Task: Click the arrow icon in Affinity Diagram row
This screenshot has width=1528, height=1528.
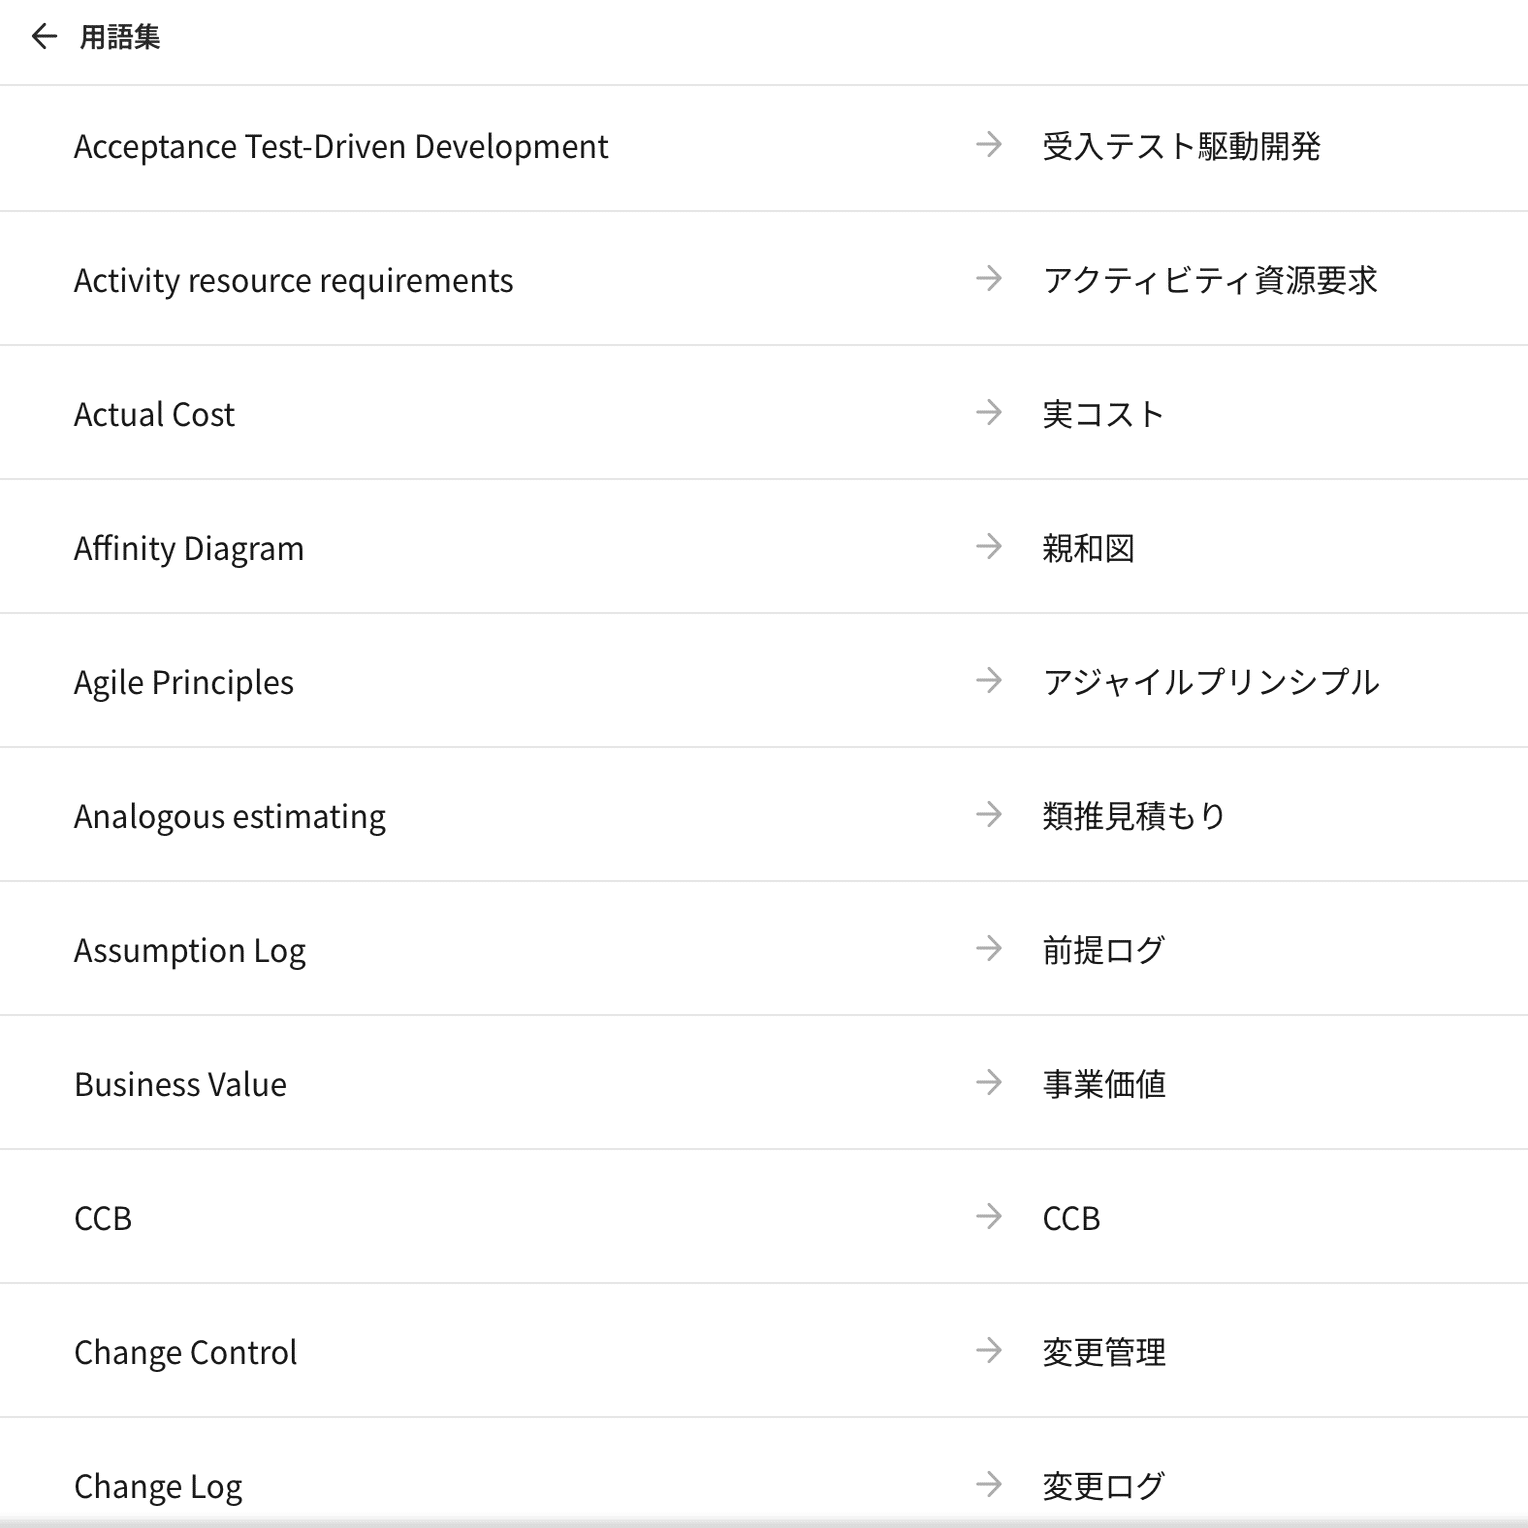Action: [x=989, y=547]
